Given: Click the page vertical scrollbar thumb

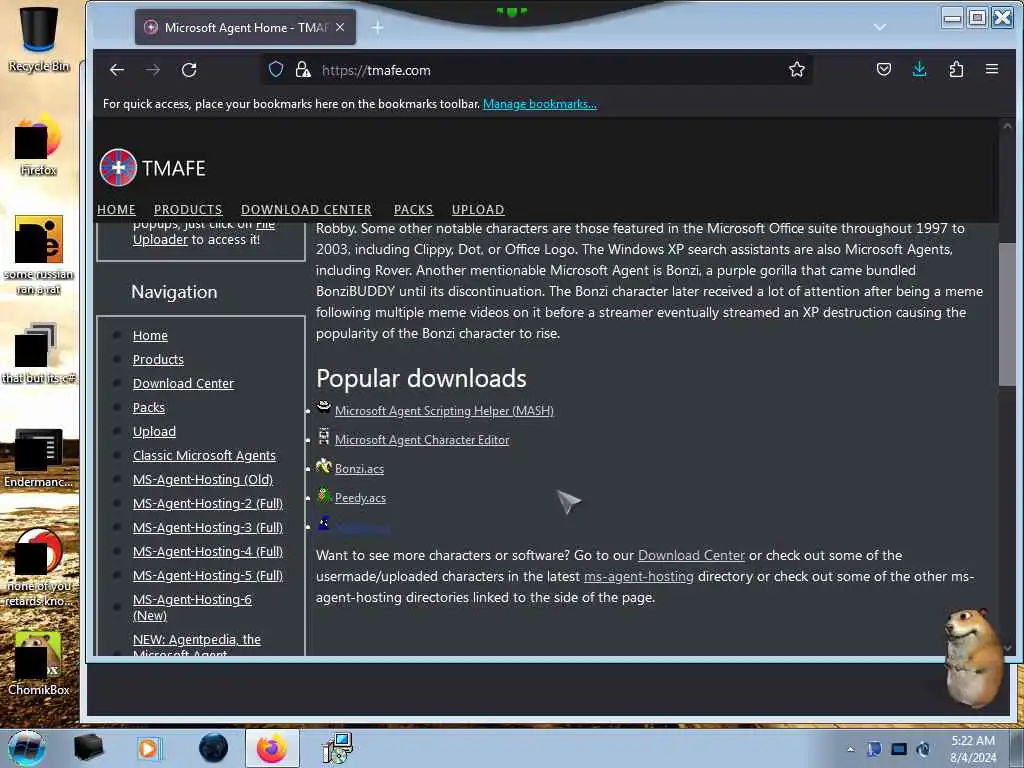Looking at the screenshot, I should 1006,313.
